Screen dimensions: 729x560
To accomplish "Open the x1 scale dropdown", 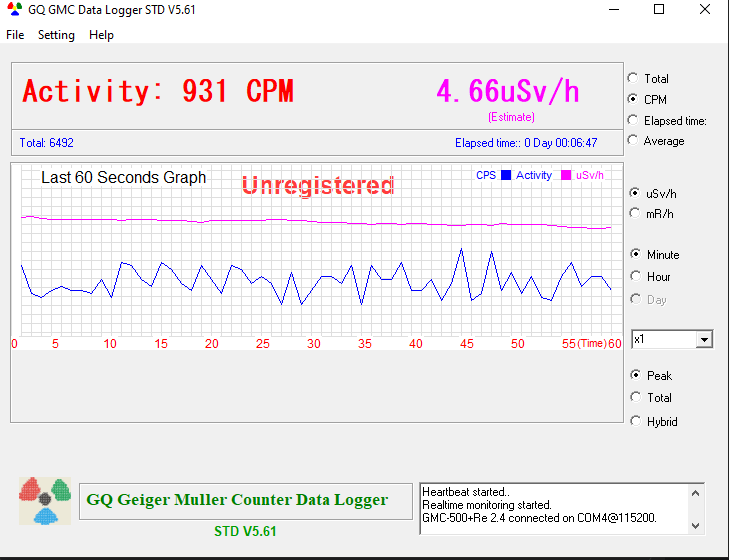I will [x=704, y=340].
